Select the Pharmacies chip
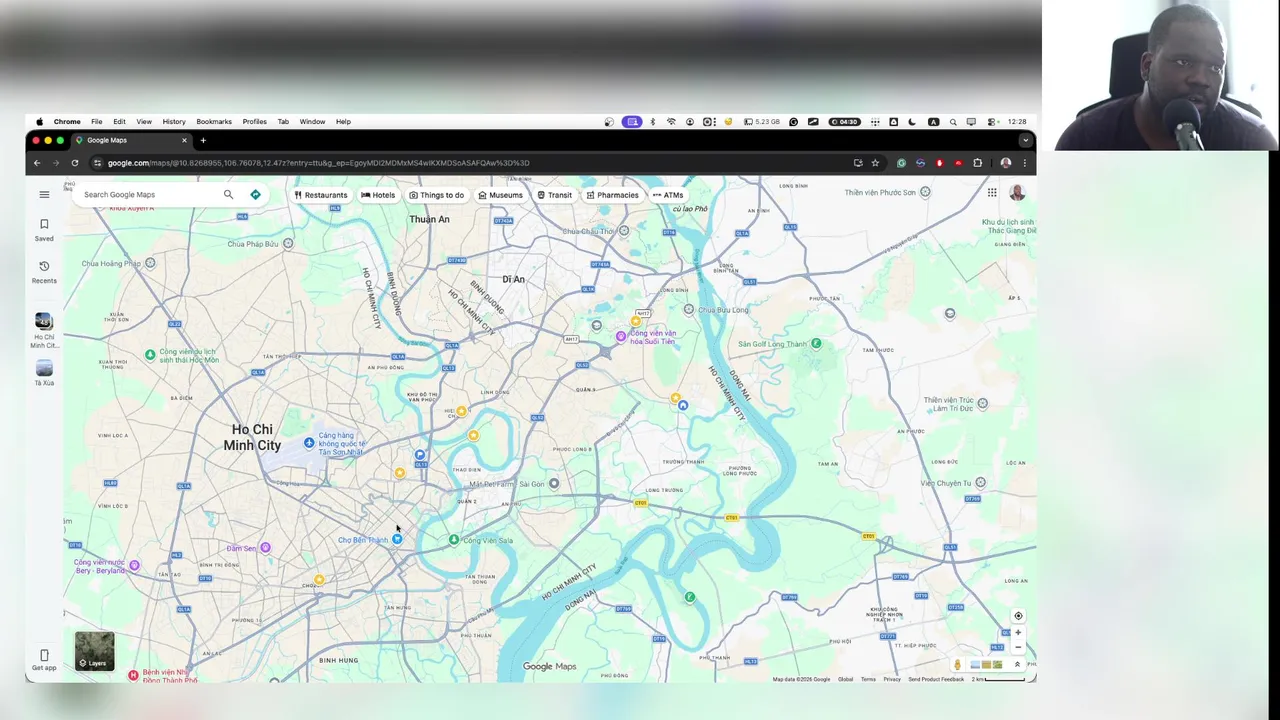The height and width of the screenshot is (720, 1280). click(x=612, y=195)
